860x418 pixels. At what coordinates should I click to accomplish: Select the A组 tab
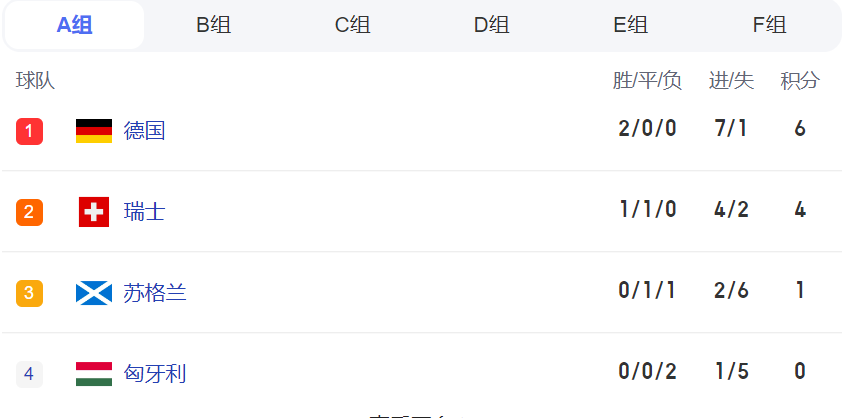(x=74, y=25)
